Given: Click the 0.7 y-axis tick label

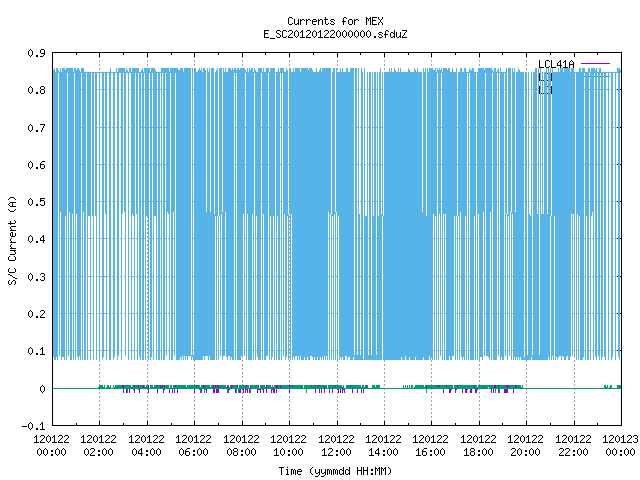Looking at the screenshot, I should 36,128.
